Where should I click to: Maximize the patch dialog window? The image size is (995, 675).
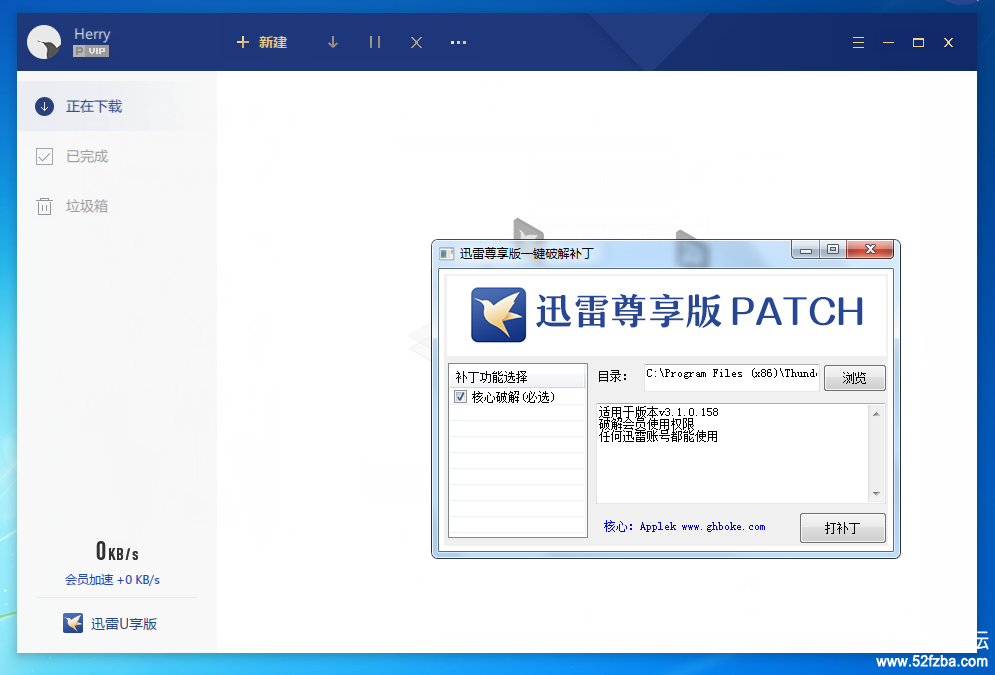[x=833, y=250]
